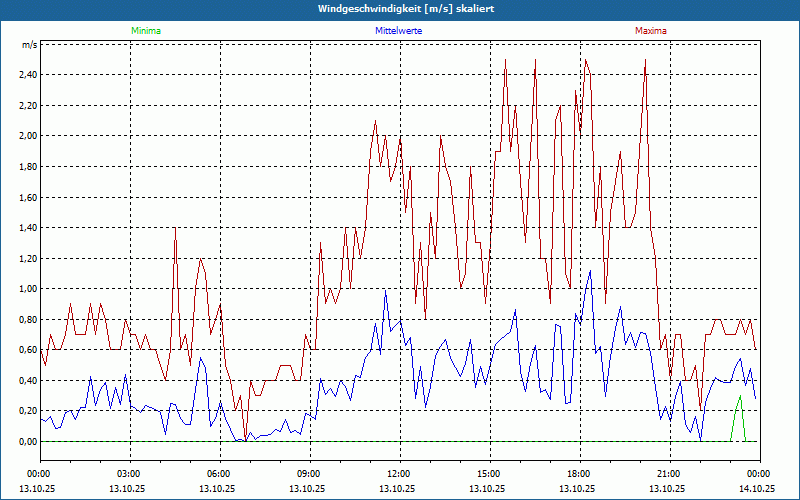Click the green Minima legend label

click(x=146, y=31)
